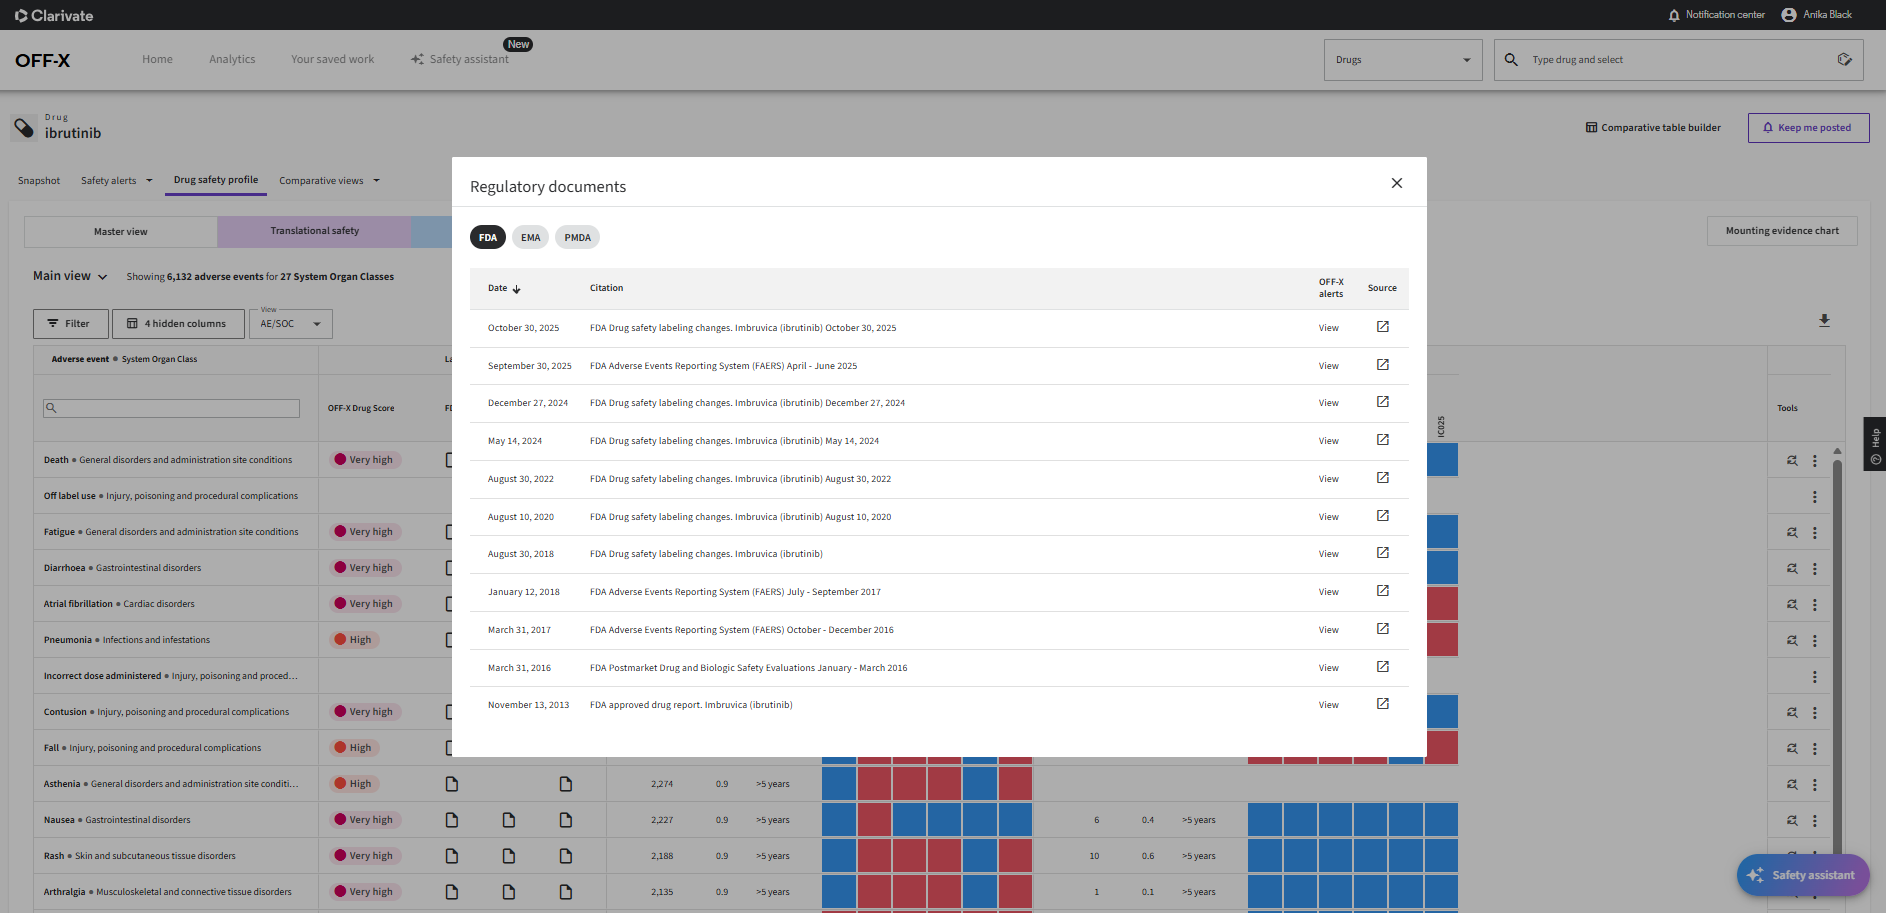Select the Master view tab

coord(121,232)
